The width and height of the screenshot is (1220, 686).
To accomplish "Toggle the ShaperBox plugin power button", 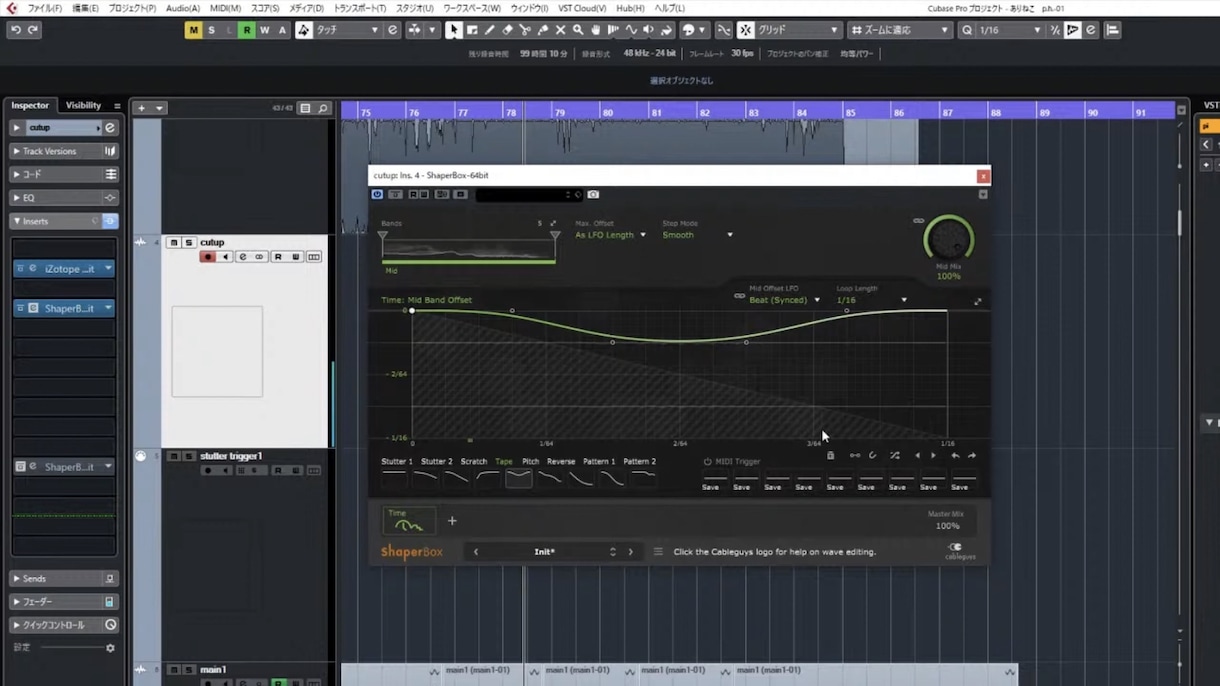I will tap(377, 195).
